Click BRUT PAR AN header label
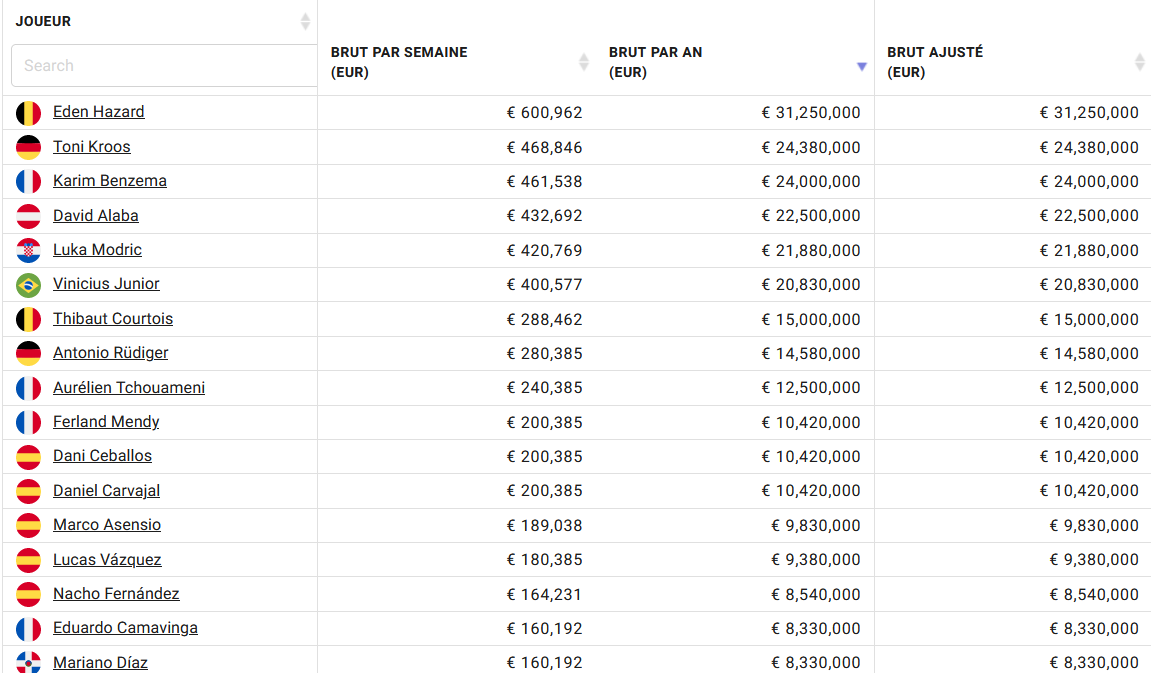 (655, 62)
